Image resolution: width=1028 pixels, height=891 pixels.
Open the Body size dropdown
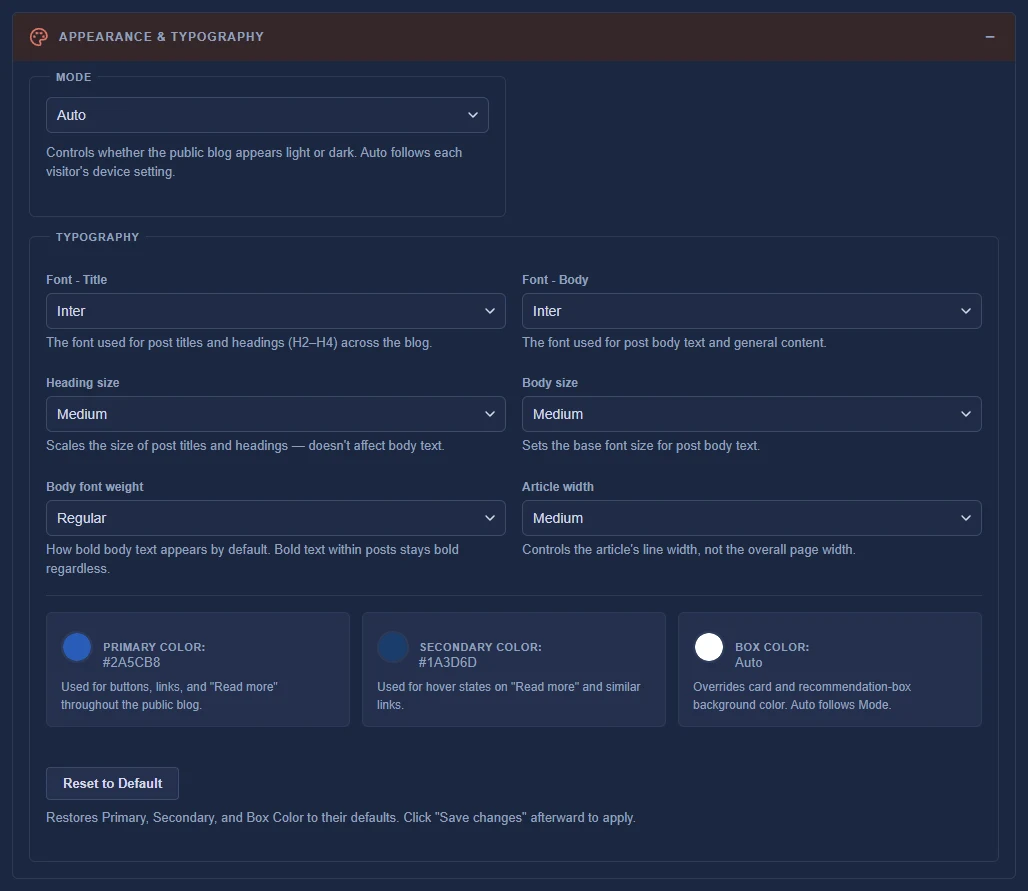point(751,414)
